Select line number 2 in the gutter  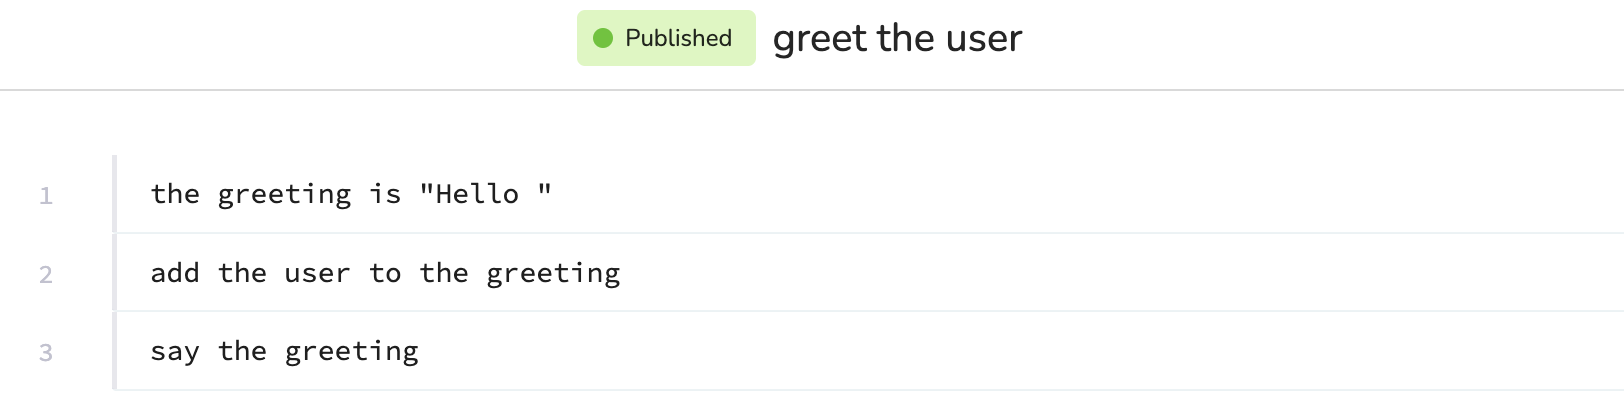coord(46,275)
